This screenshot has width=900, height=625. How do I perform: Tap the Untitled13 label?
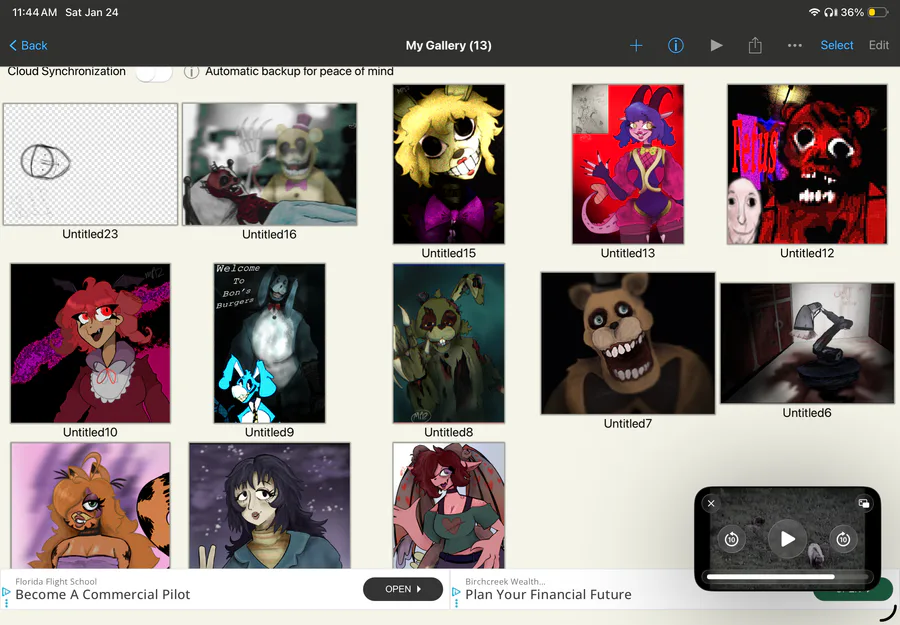(x=628, y=253)
